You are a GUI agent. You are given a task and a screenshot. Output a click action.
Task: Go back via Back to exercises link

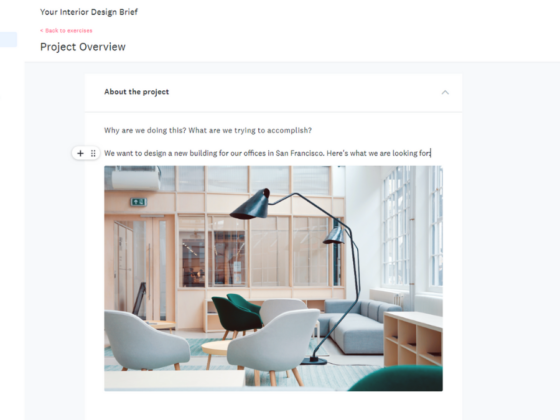[x=66, y=31]
